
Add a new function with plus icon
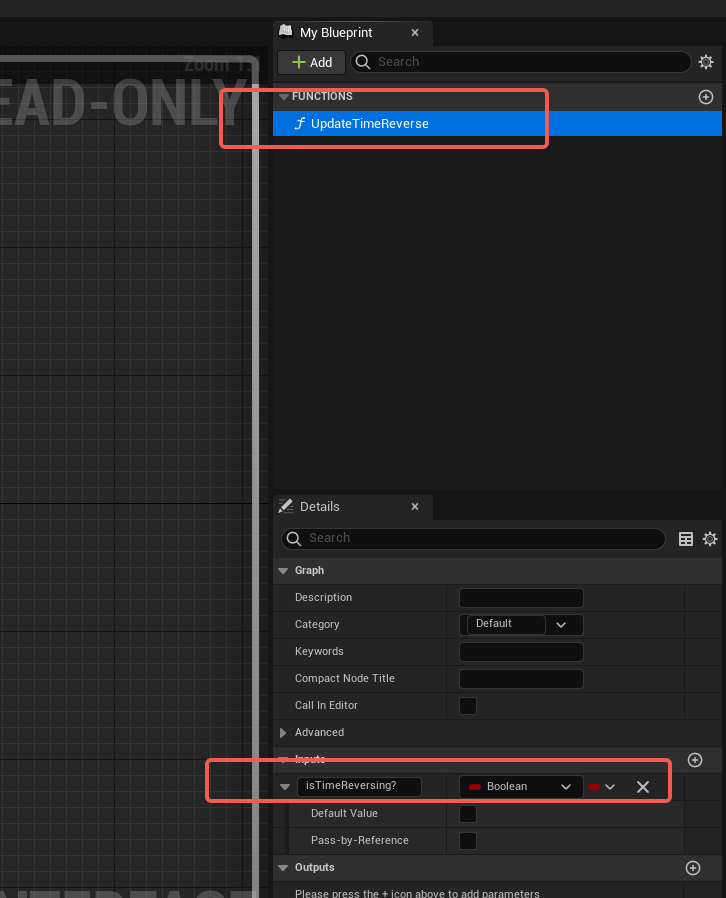[x=706, y=97]
